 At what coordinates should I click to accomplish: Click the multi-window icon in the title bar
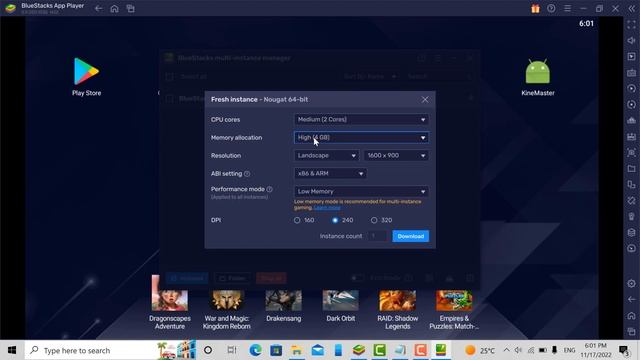(131, 9)
